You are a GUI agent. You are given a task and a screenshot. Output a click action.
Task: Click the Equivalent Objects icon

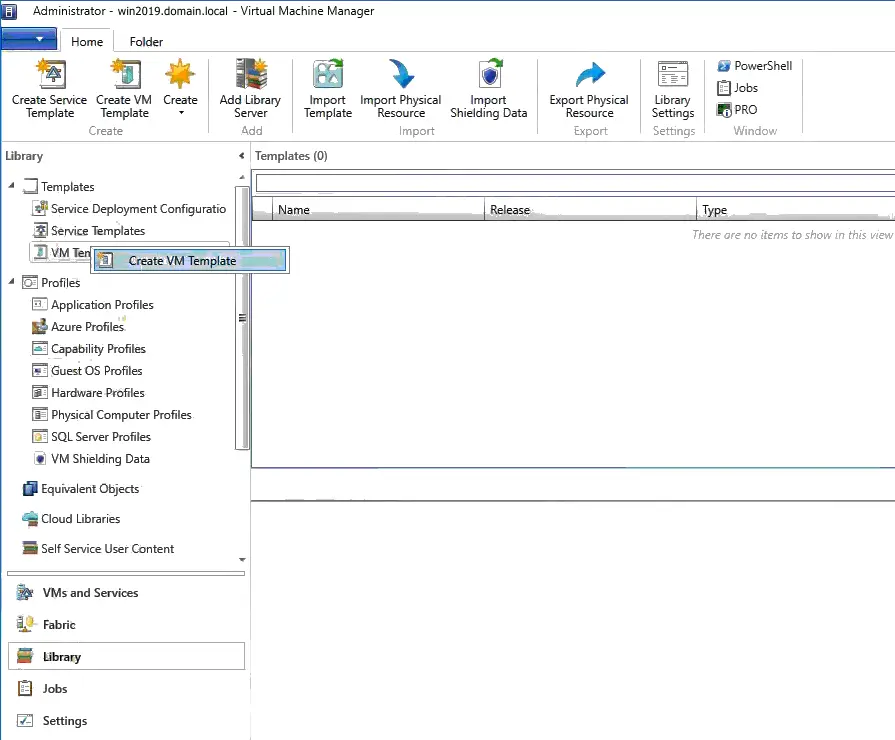point(30,489)
